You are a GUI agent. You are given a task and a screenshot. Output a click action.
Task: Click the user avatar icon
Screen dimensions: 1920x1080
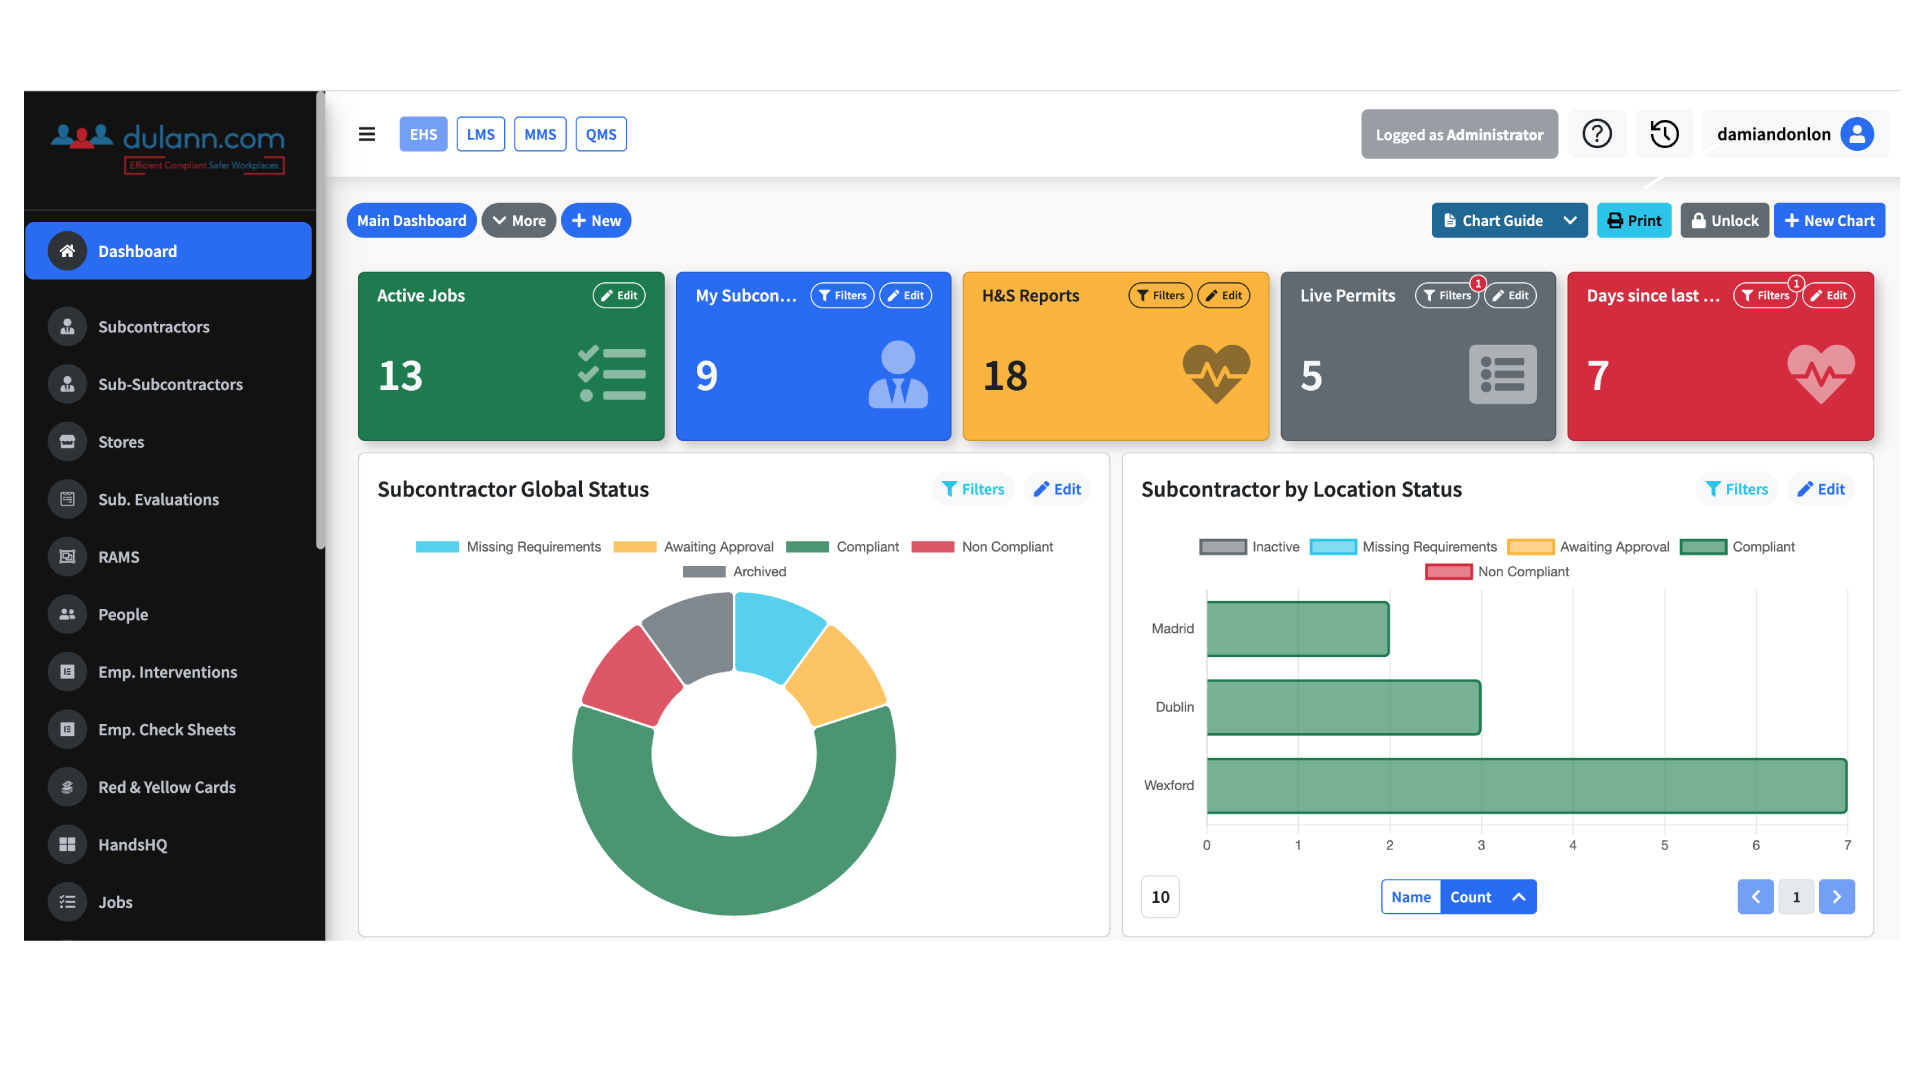pyautogui.click(x=1857, y=134)
